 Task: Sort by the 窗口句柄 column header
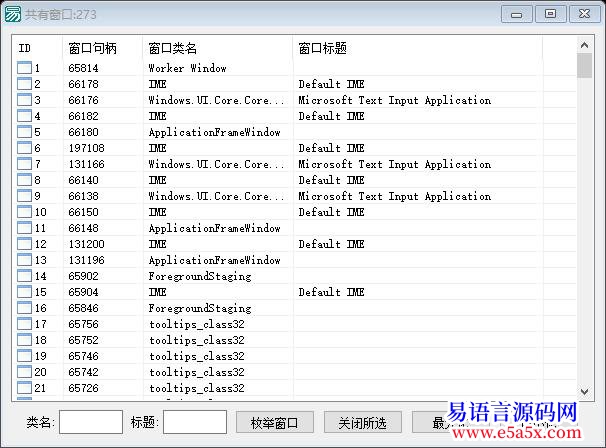click(x=102, y=48)
